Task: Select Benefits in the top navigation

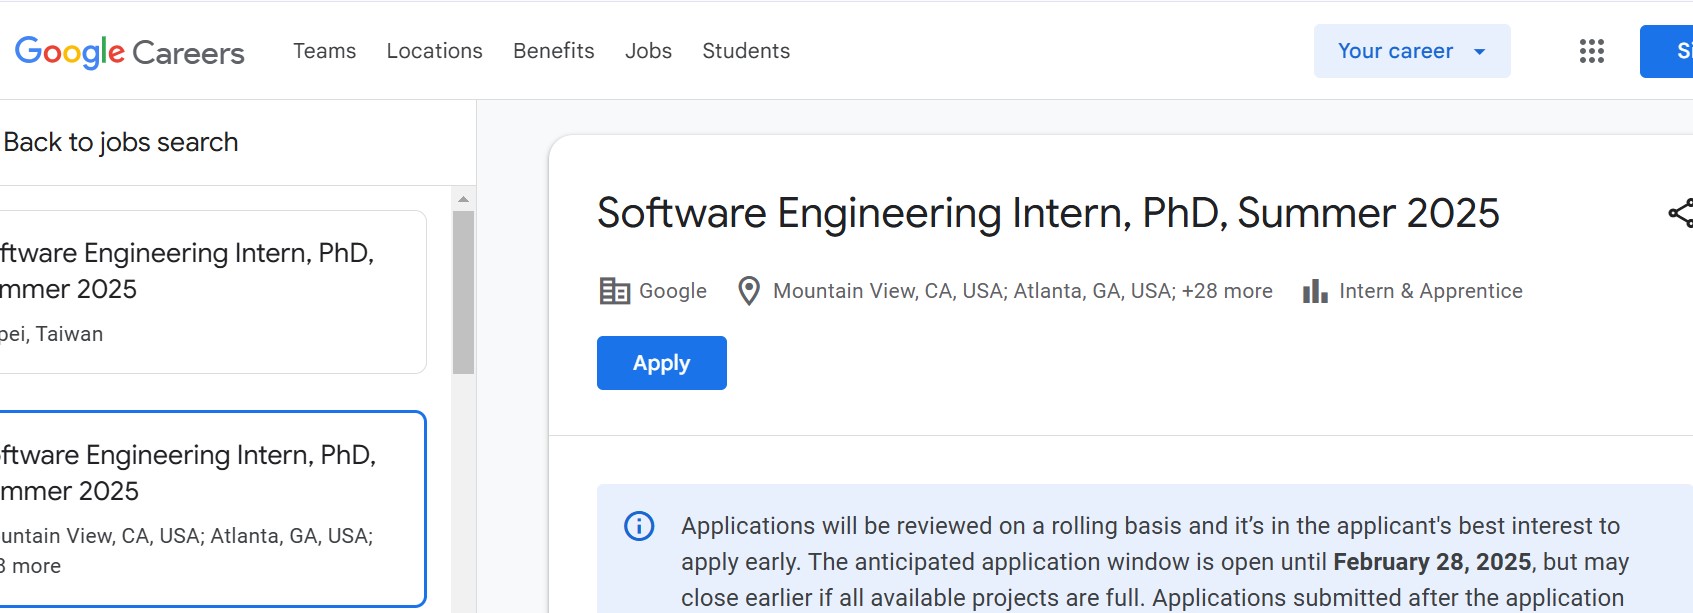Action: (553, 51)
